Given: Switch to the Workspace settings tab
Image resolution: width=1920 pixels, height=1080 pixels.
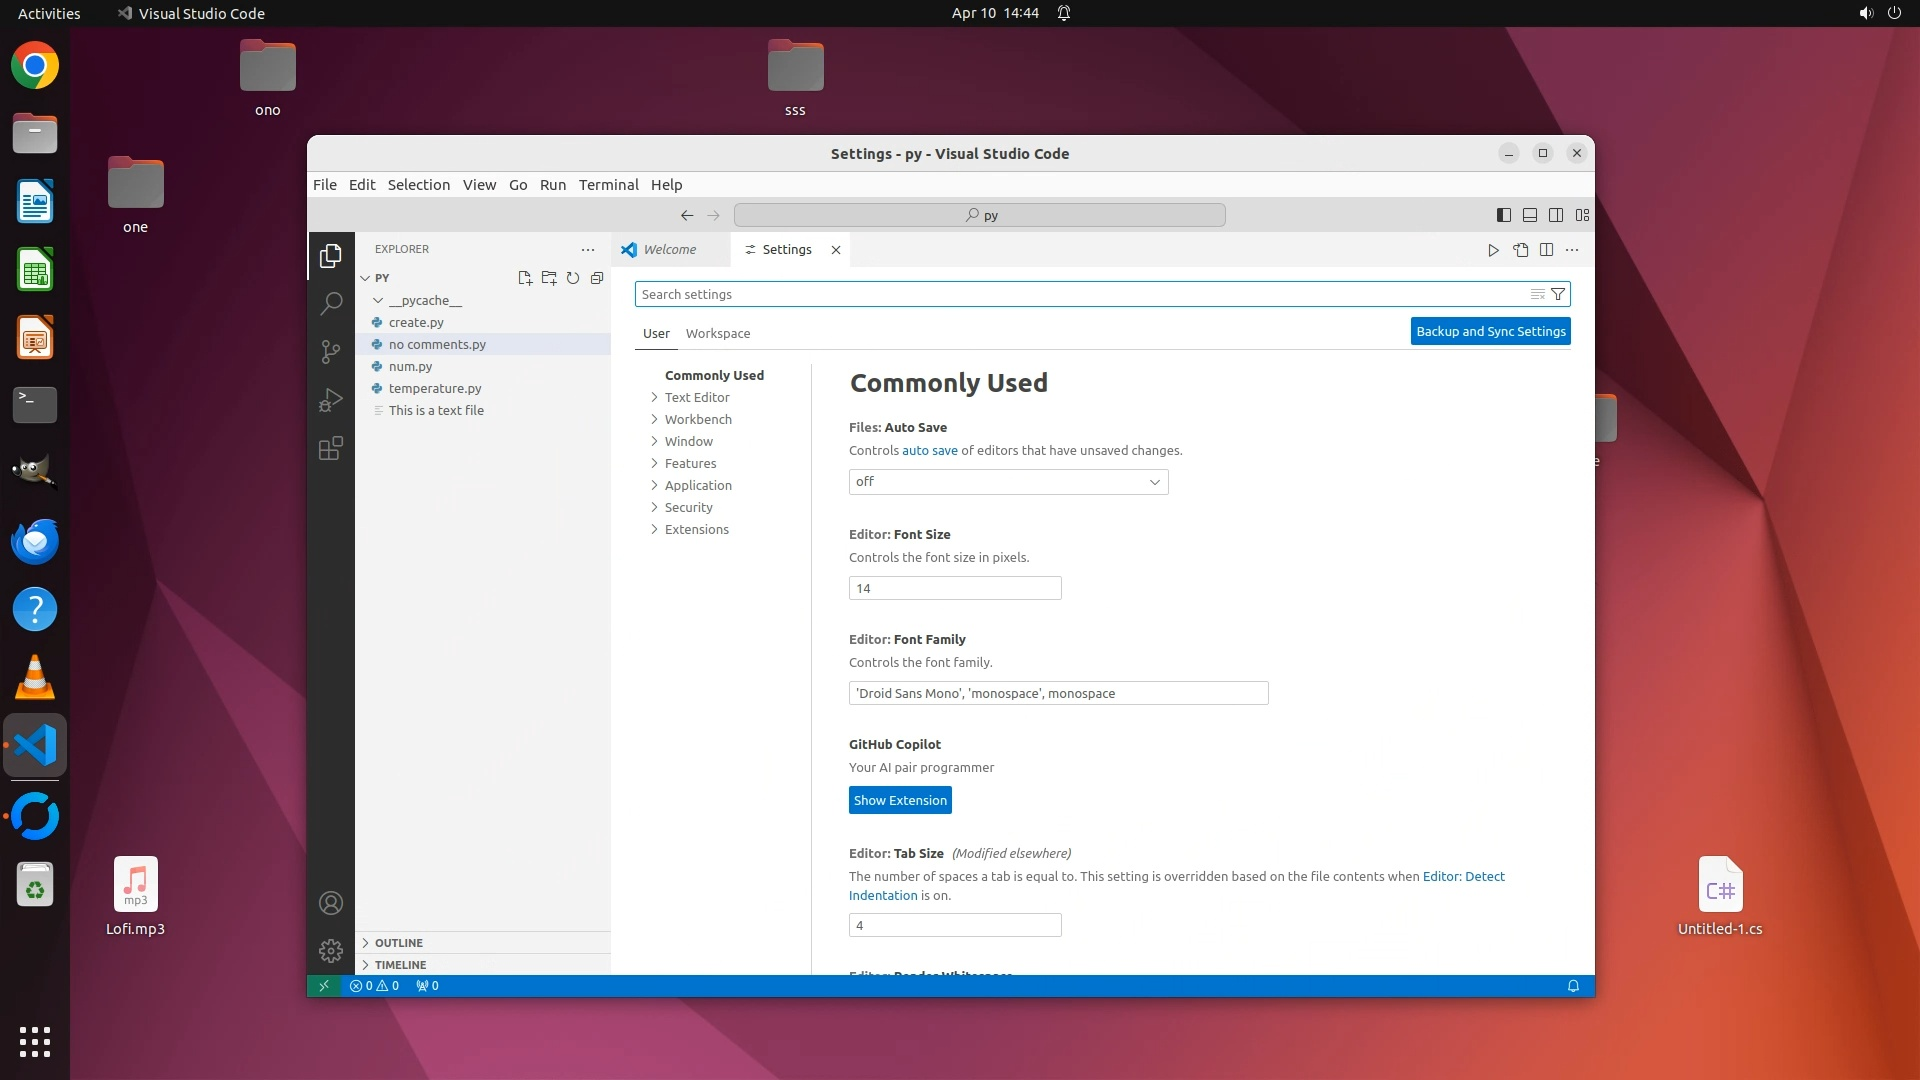Looking at the screenshot, I should click(717, 333).
